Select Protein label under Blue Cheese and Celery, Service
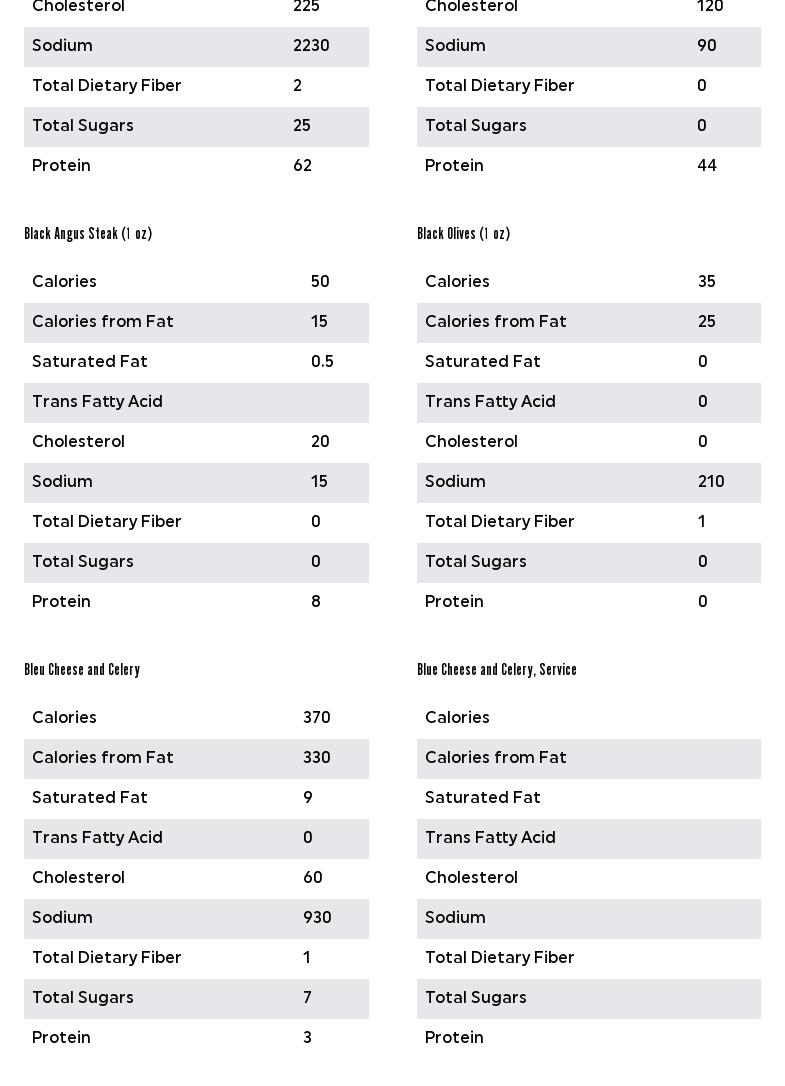 pos(454,1038)
